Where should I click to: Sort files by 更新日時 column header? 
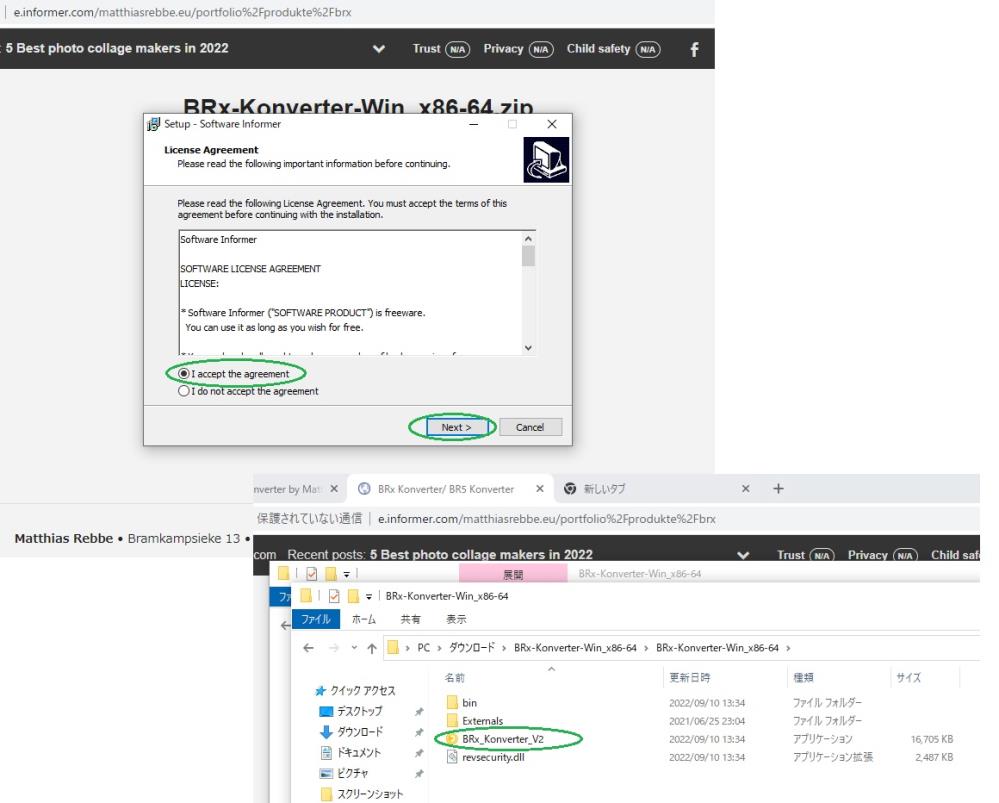[x=689, y=677]
